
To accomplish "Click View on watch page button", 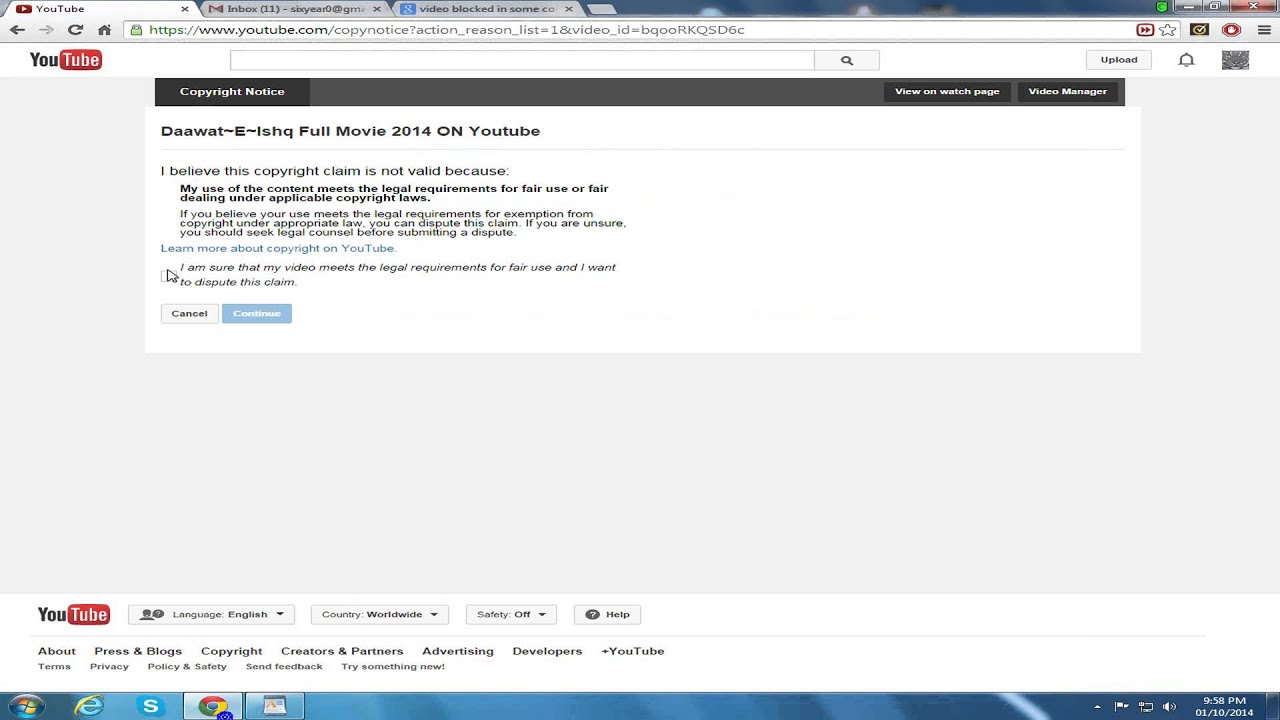I will pos(947,92).
